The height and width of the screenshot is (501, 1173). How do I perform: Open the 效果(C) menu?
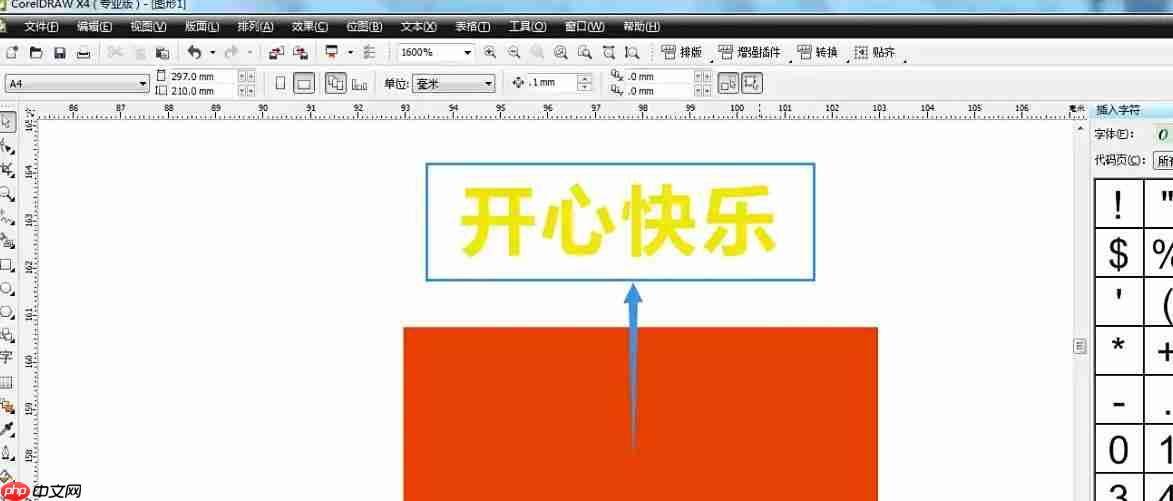pyautogui.click(x=310, y=27)
